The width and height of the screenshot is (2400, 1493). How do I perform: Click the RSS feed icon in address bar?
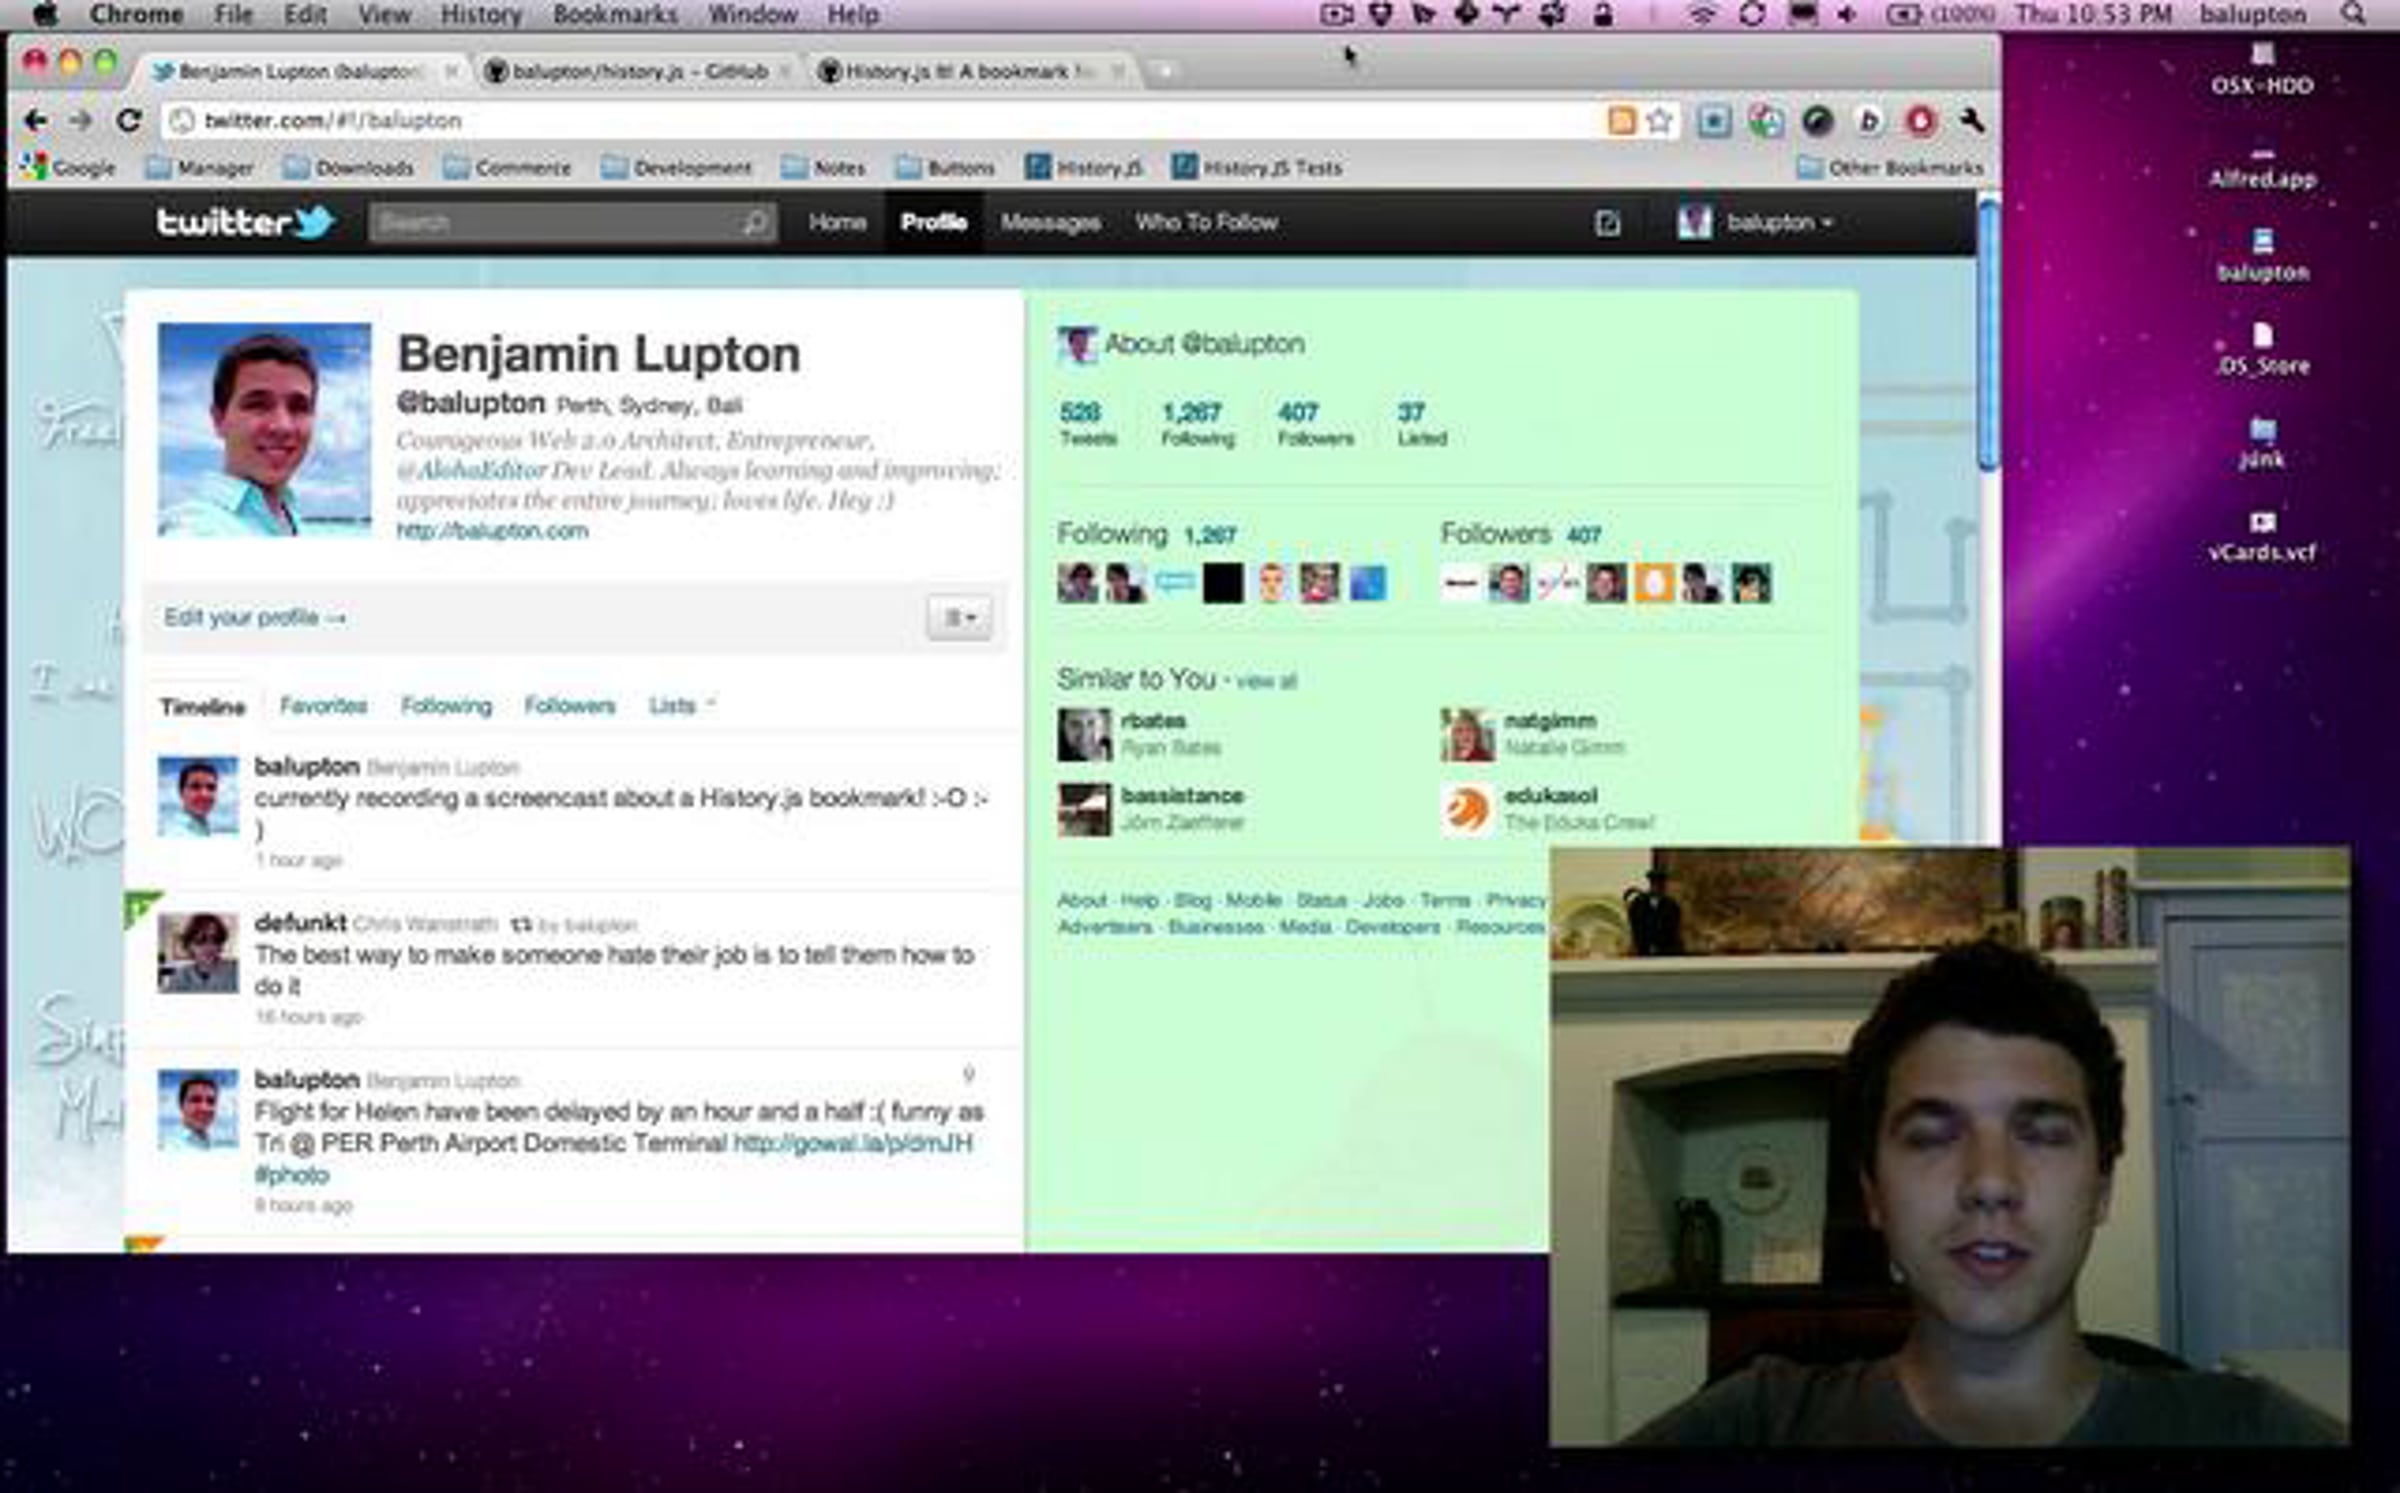coord(1621,121)
